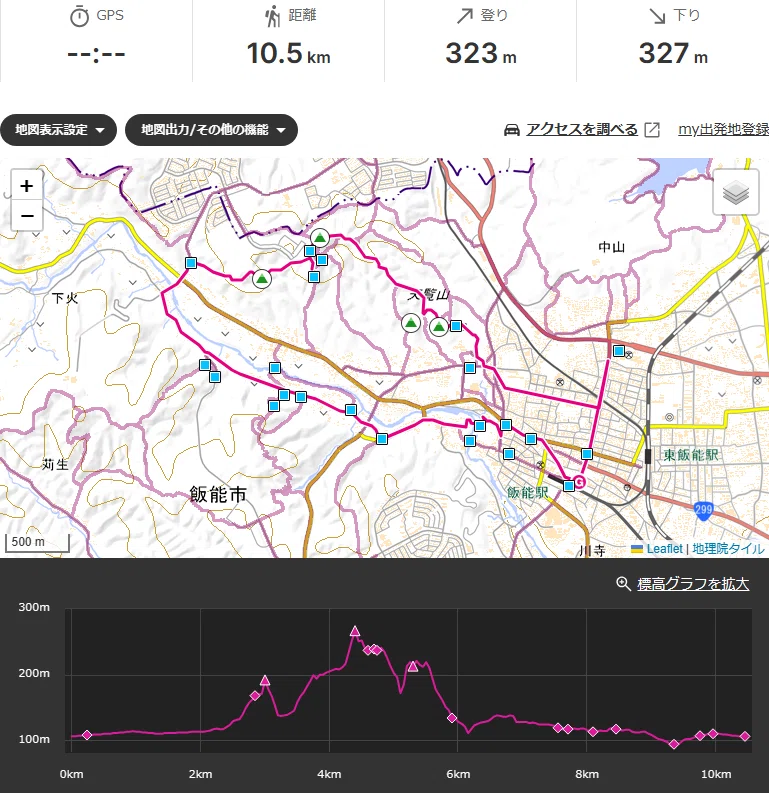The image size is (769, 793).
Task: Zoom in on the map
Action: coord(27,186)
